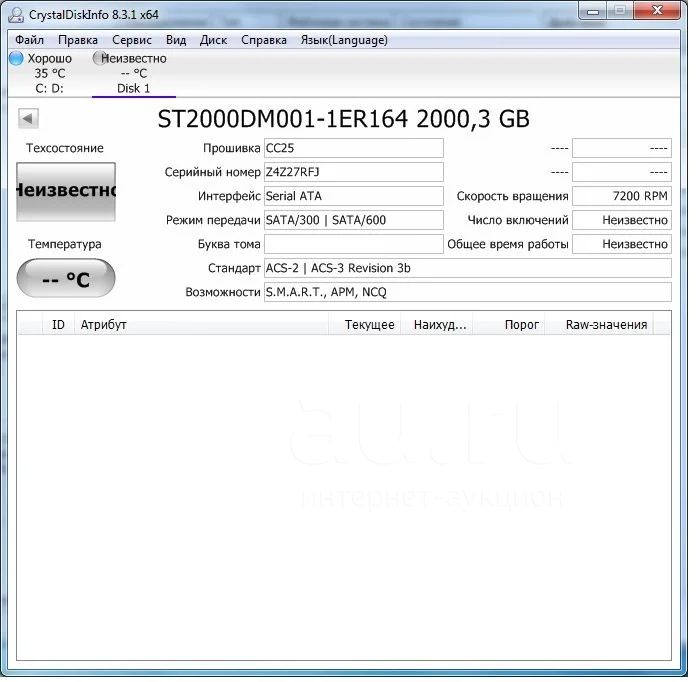Click the Серийный номер label

tap(212, 172)
